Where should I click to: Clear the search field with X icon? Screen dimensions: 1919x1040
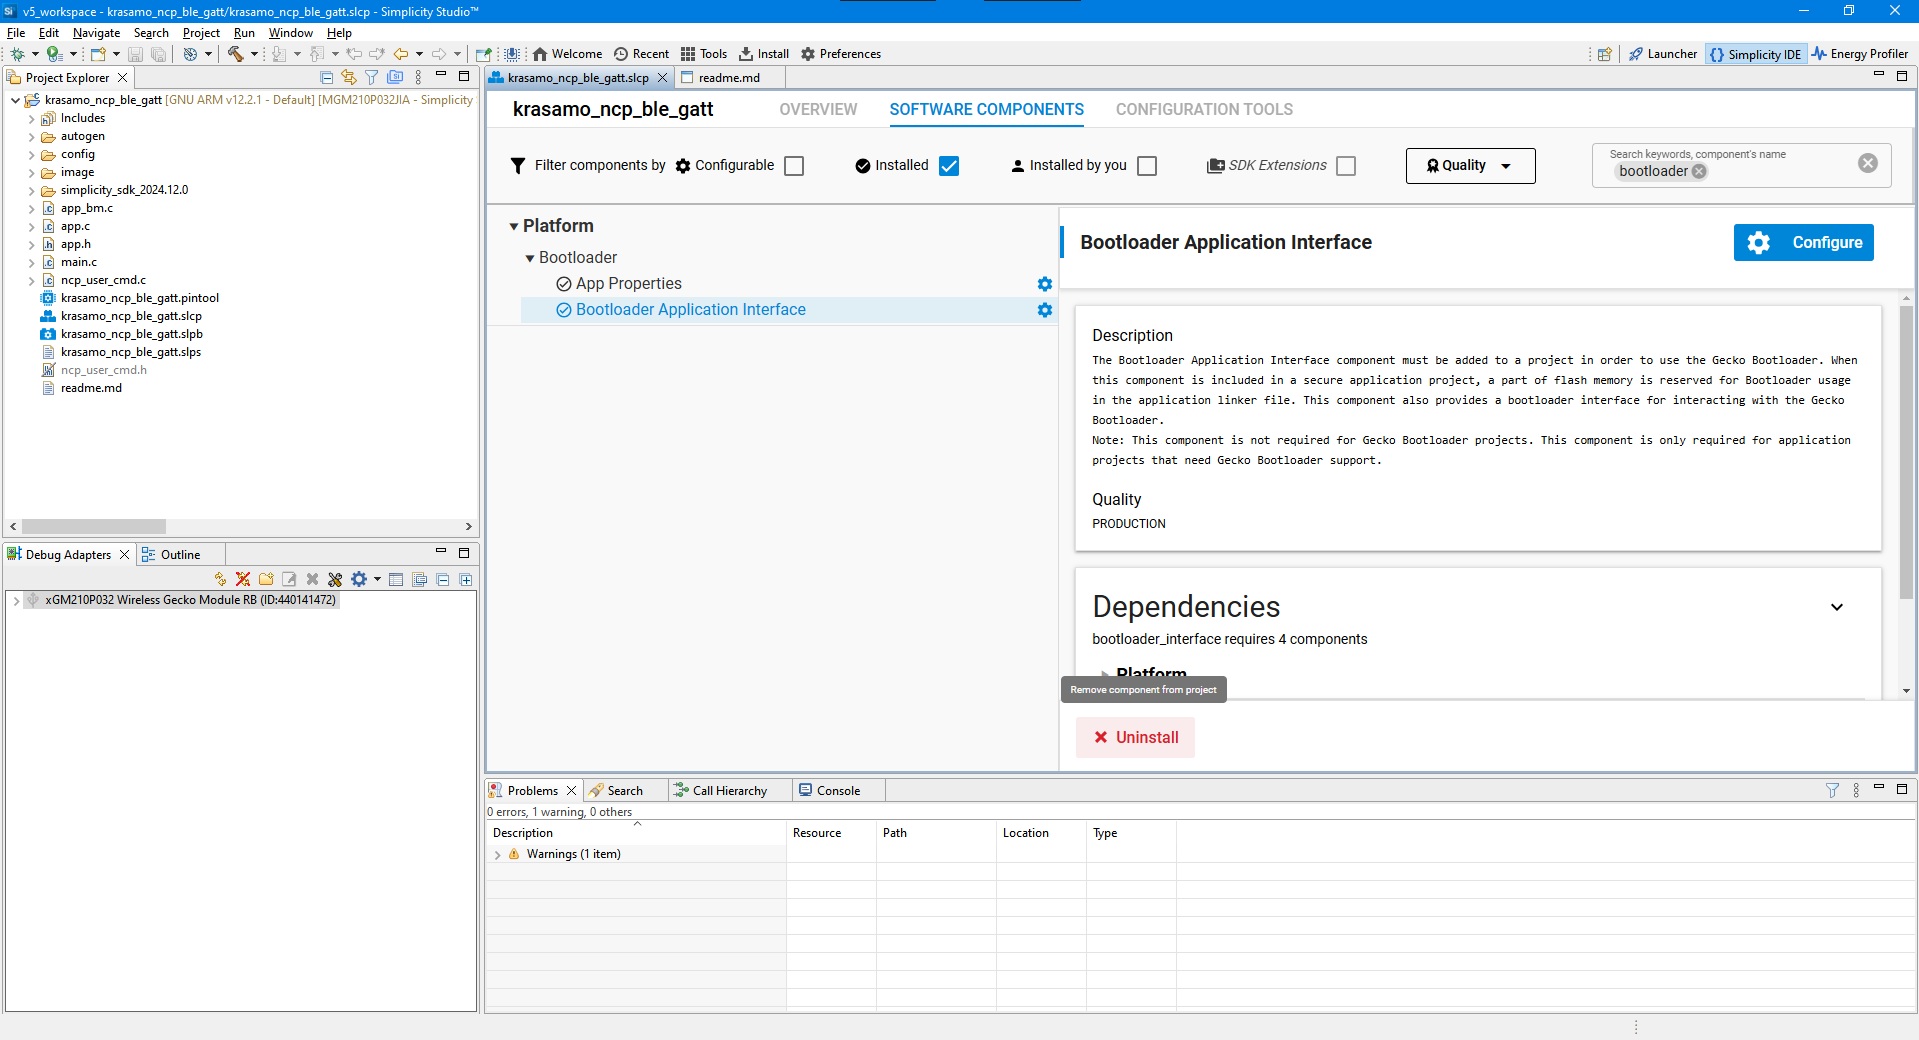coord(1868,163)
